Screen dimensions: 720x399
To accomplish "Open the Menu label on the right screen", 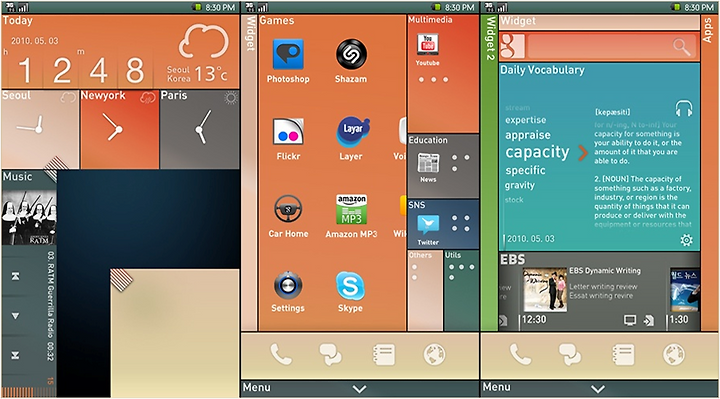I will (x=496, y=388).
